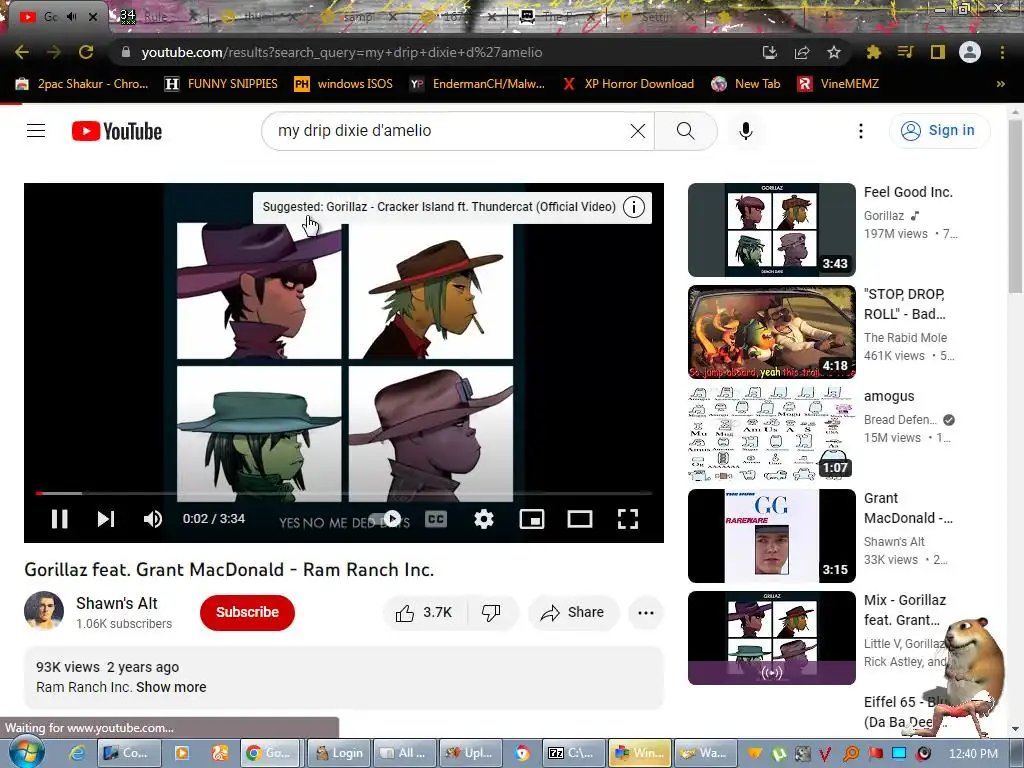This screenshot has width=1024, height=768.
Task: Bookmark this page with star
Action: tap(834, 52)
